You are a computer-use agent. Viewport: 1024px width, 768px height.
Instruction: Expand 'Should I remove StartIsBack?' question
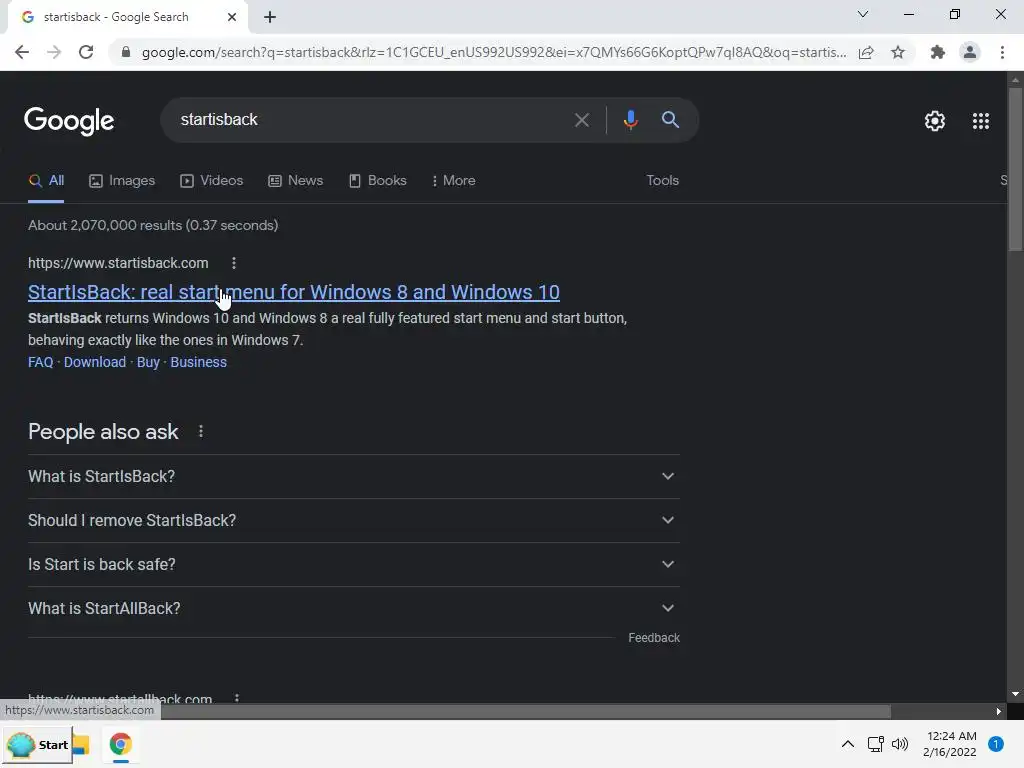click(354, 520)
